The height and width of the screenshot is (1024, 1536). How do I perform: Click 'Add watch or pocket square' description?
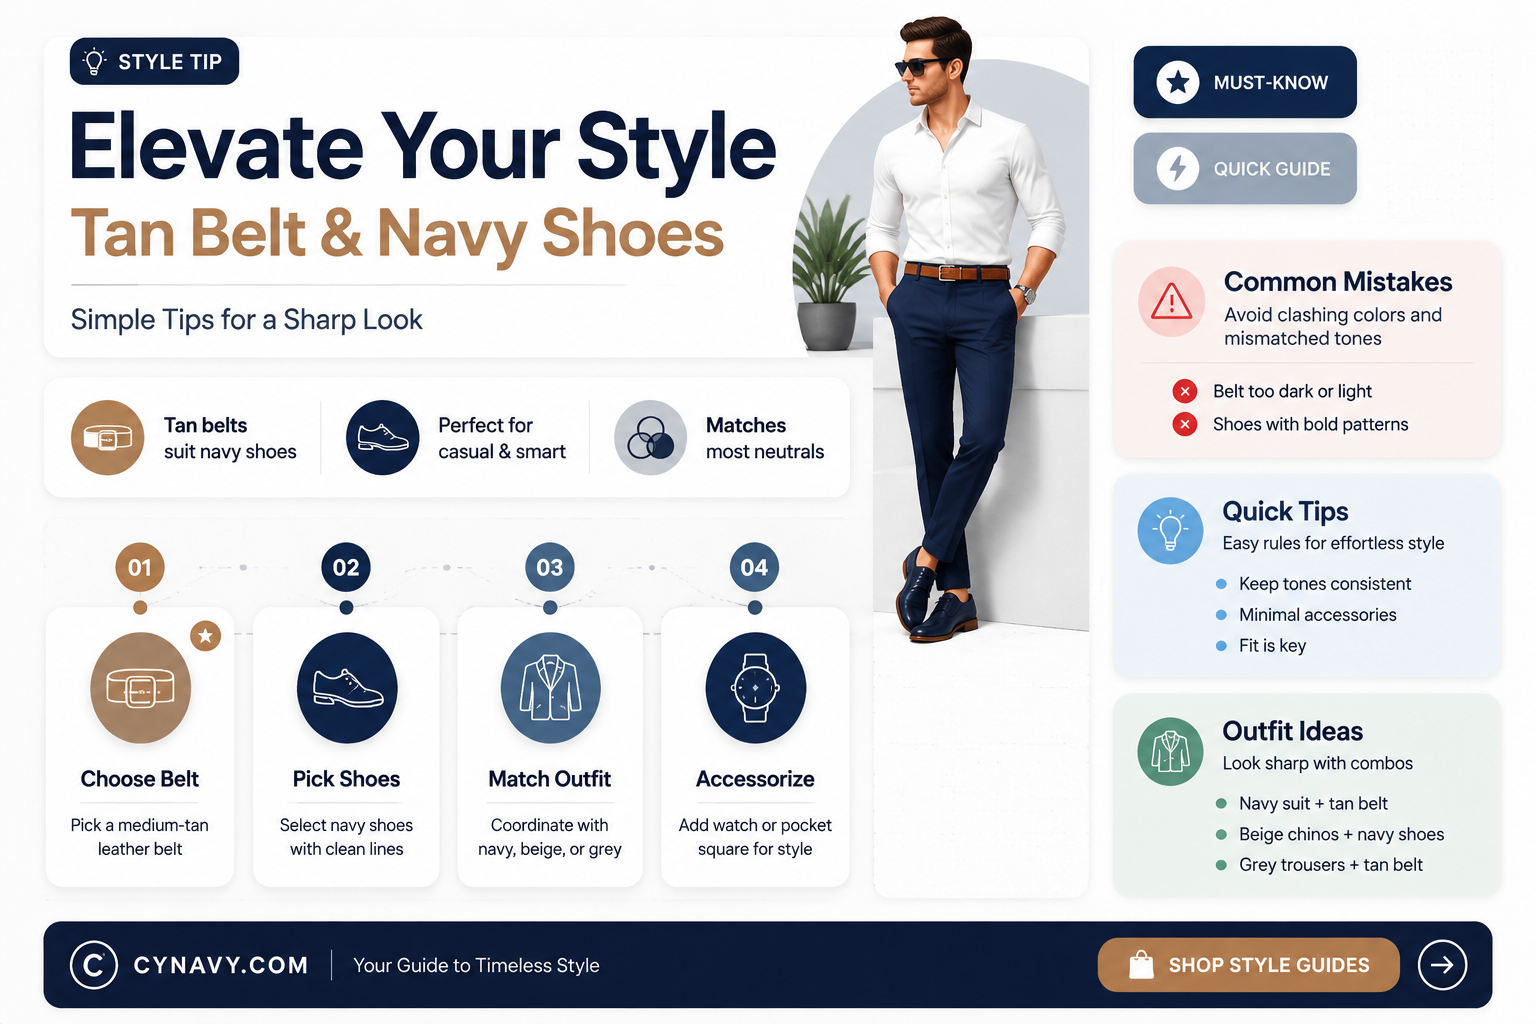click(x=755, y=837)
